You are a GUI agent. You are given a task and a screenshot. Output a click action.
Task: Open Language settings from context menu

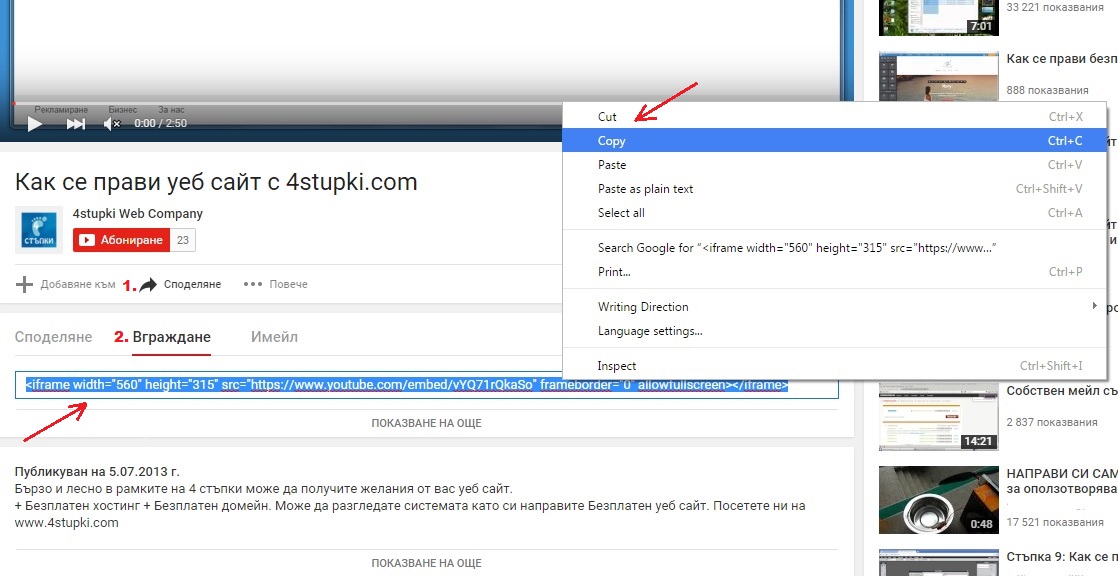point(834,331)
